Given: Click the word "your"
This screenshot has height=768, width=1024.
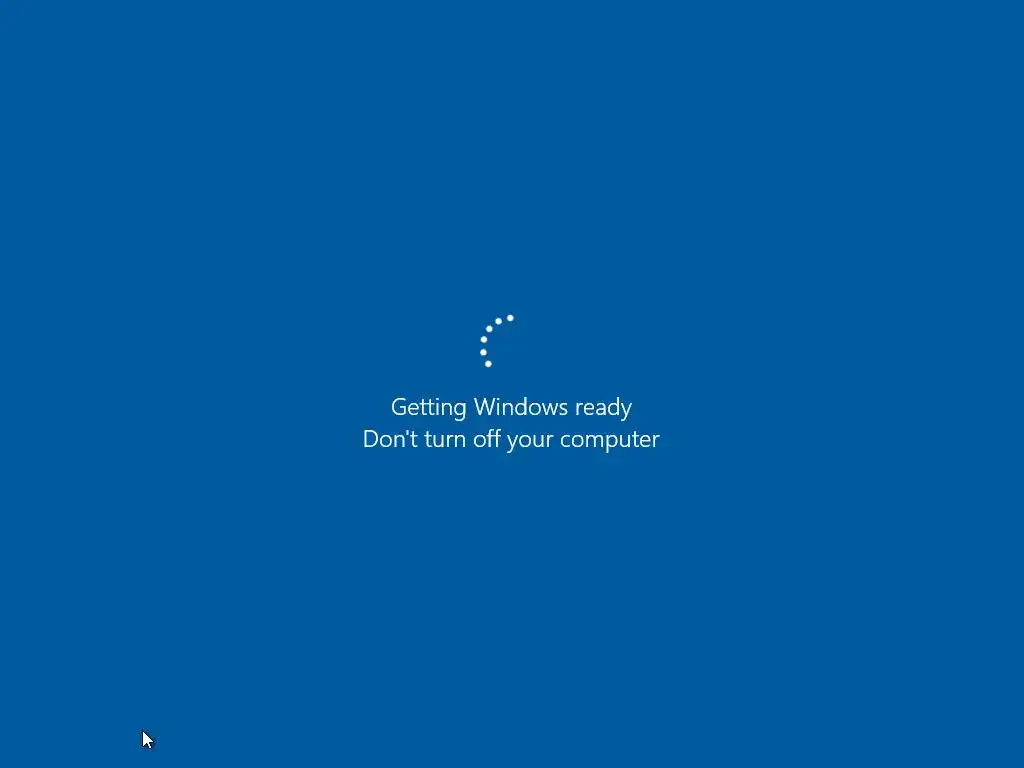Looking at the screenshot, I should pos(530,441).
